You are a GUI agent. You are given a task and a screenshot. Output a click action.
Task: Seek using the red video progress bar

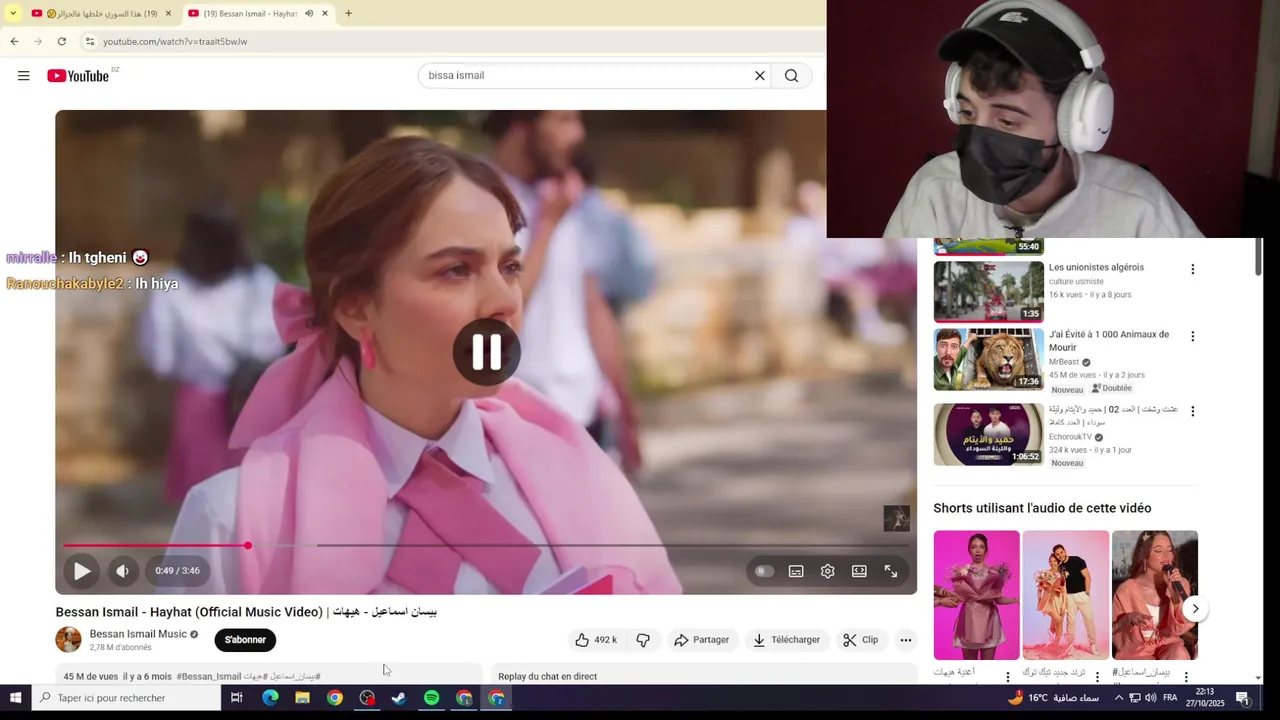[485, 545]
